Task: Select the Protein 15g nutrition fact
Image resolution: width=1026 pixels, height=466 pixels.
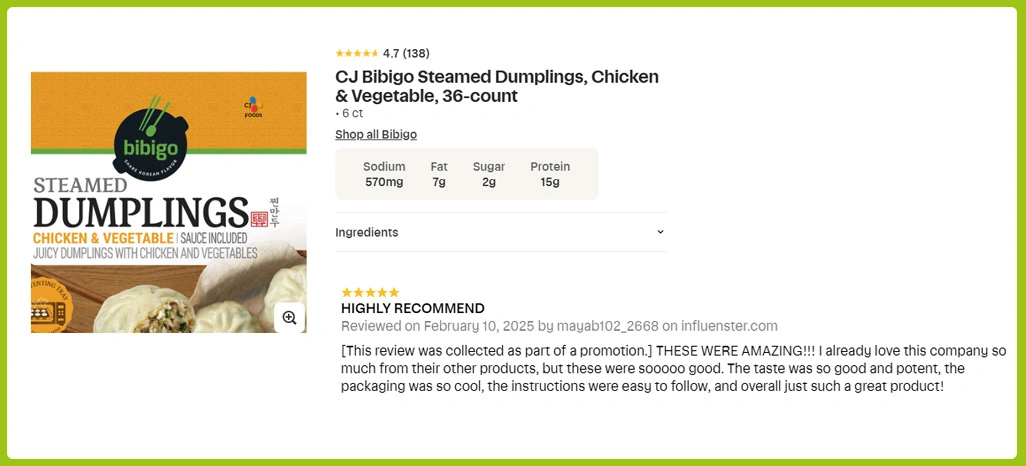Action: 550,174
